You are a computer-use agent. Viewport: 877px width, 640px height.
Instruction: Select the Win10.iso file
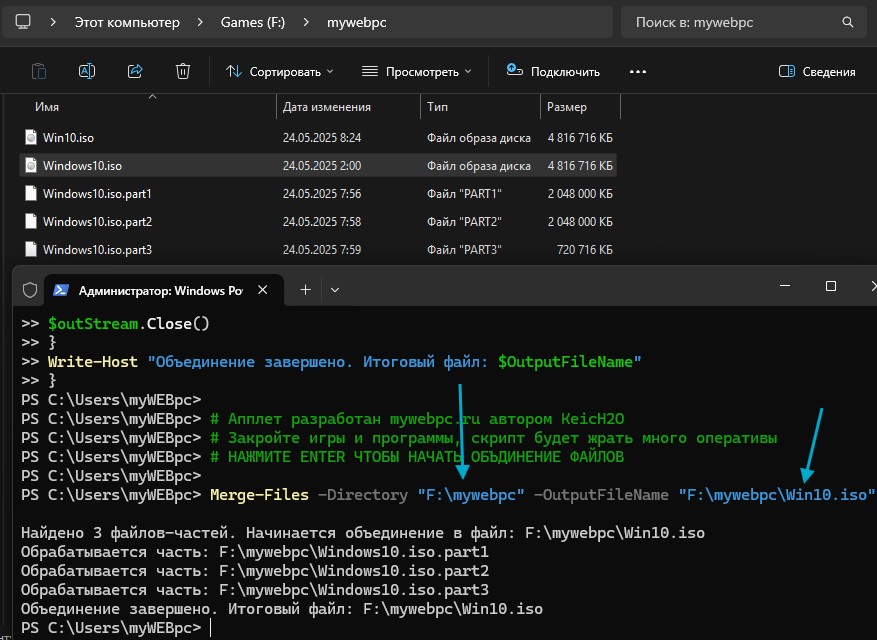tap(318, 138)
